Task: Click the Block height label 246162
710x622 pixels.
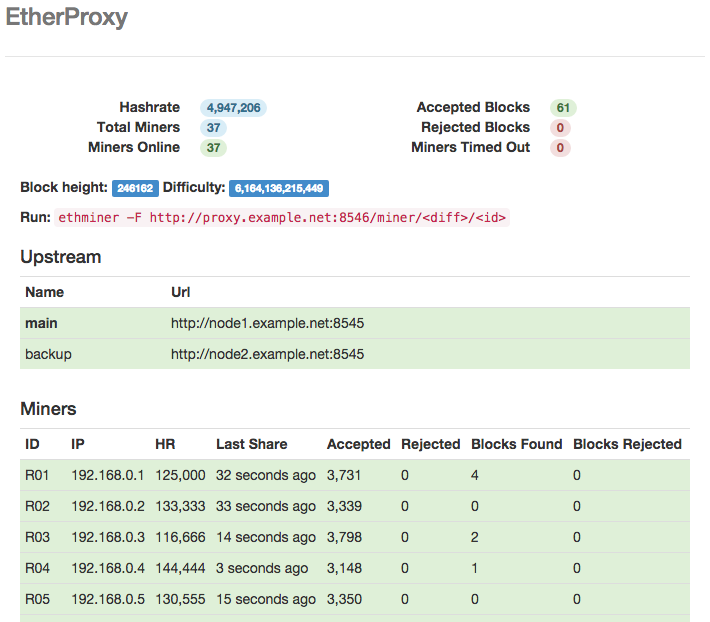Action: [134, 188]
